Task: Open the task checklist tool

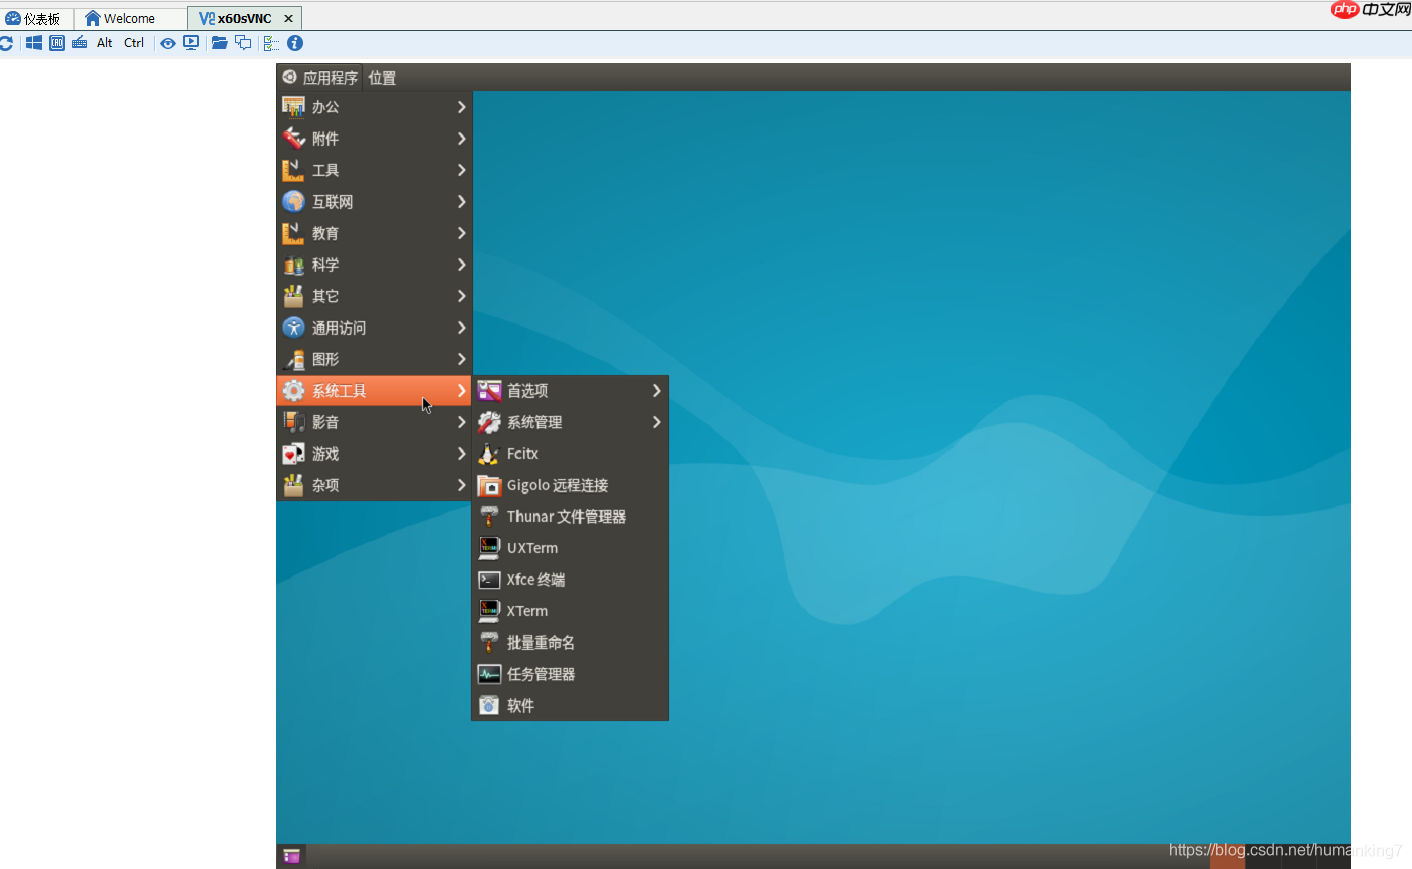Action: pos(270,43)
